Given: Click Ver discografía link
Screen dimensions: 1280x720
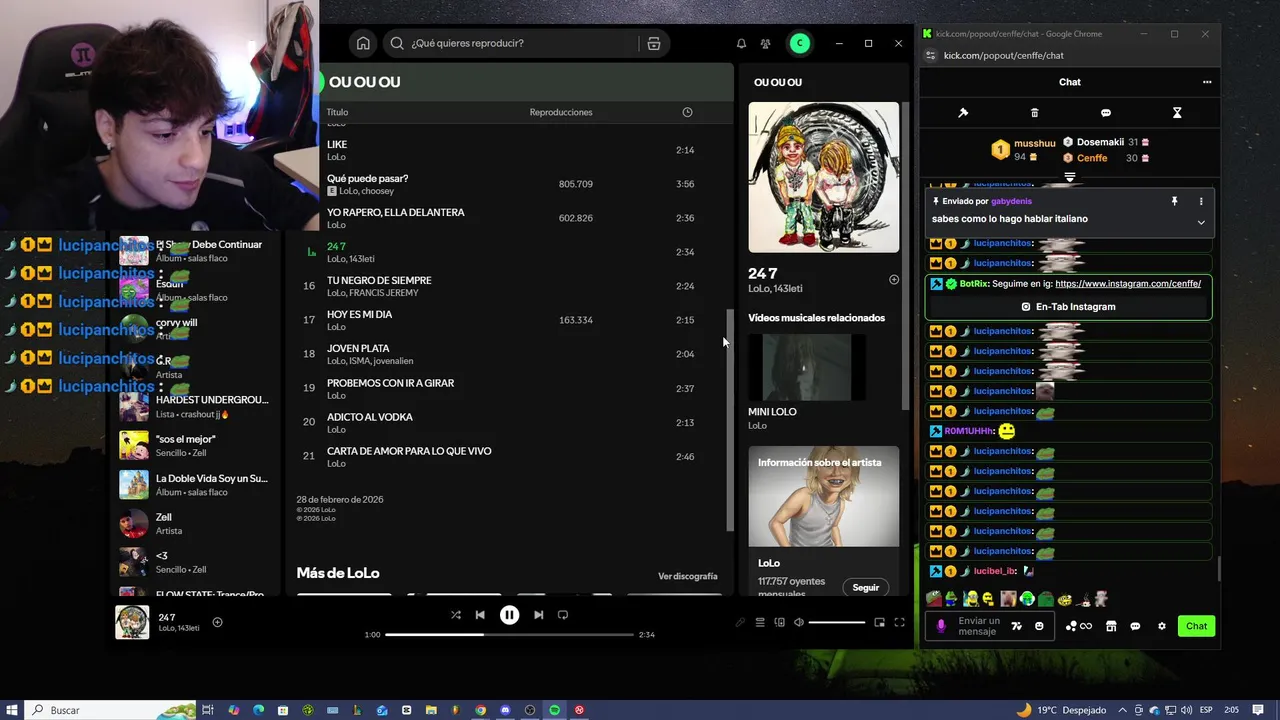Looking at the screenshot, I should [688, 576].
